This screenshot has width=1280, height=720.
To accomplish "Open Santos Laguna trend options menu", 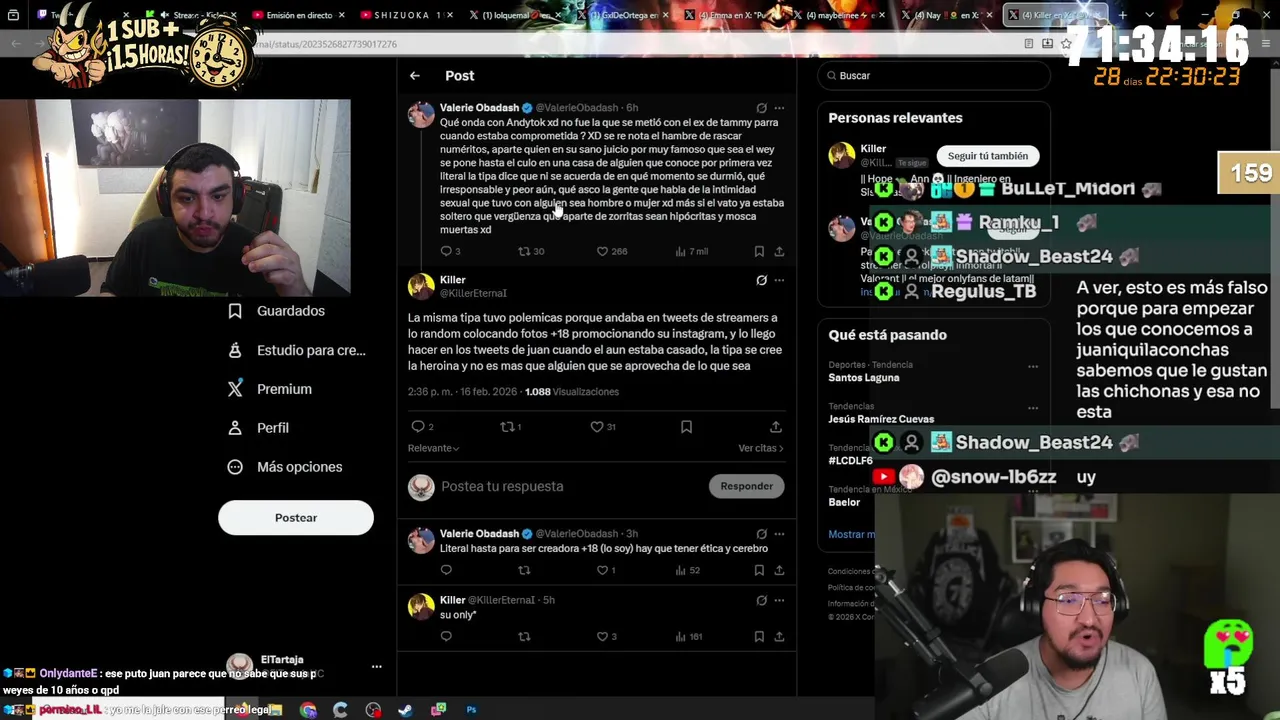I will (x=1033, y=366).
